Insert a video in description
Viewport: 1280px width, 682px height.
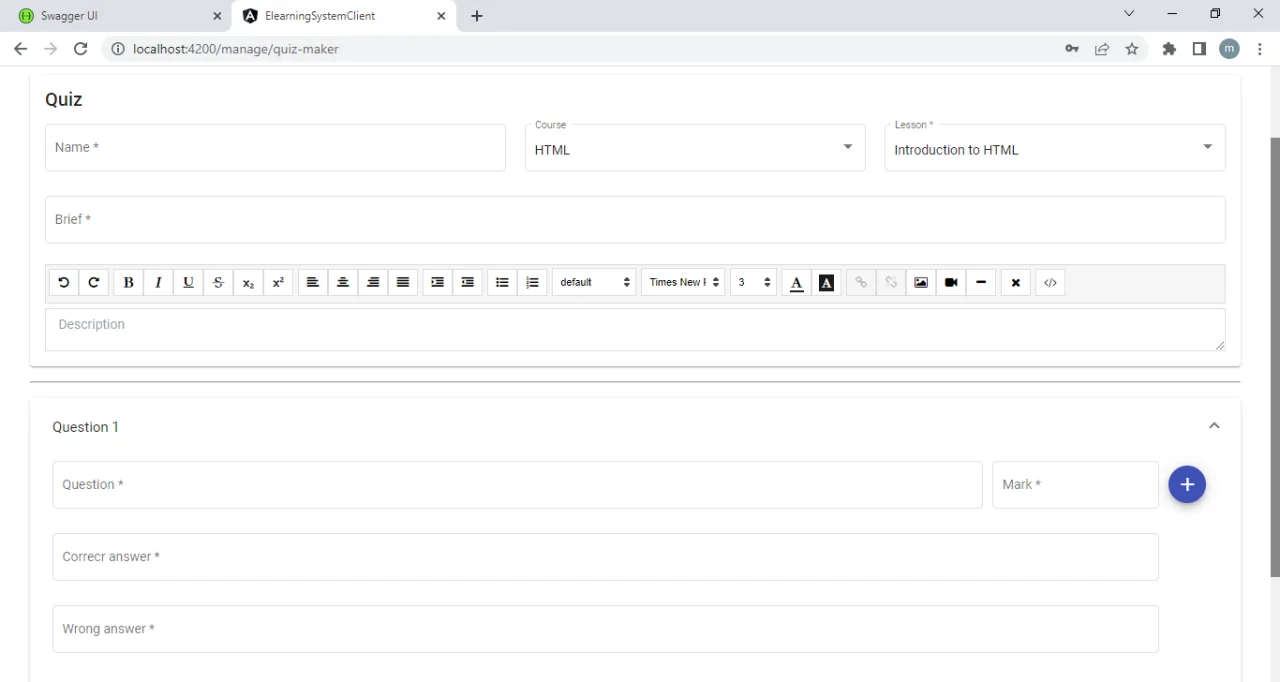pos(951,283)
